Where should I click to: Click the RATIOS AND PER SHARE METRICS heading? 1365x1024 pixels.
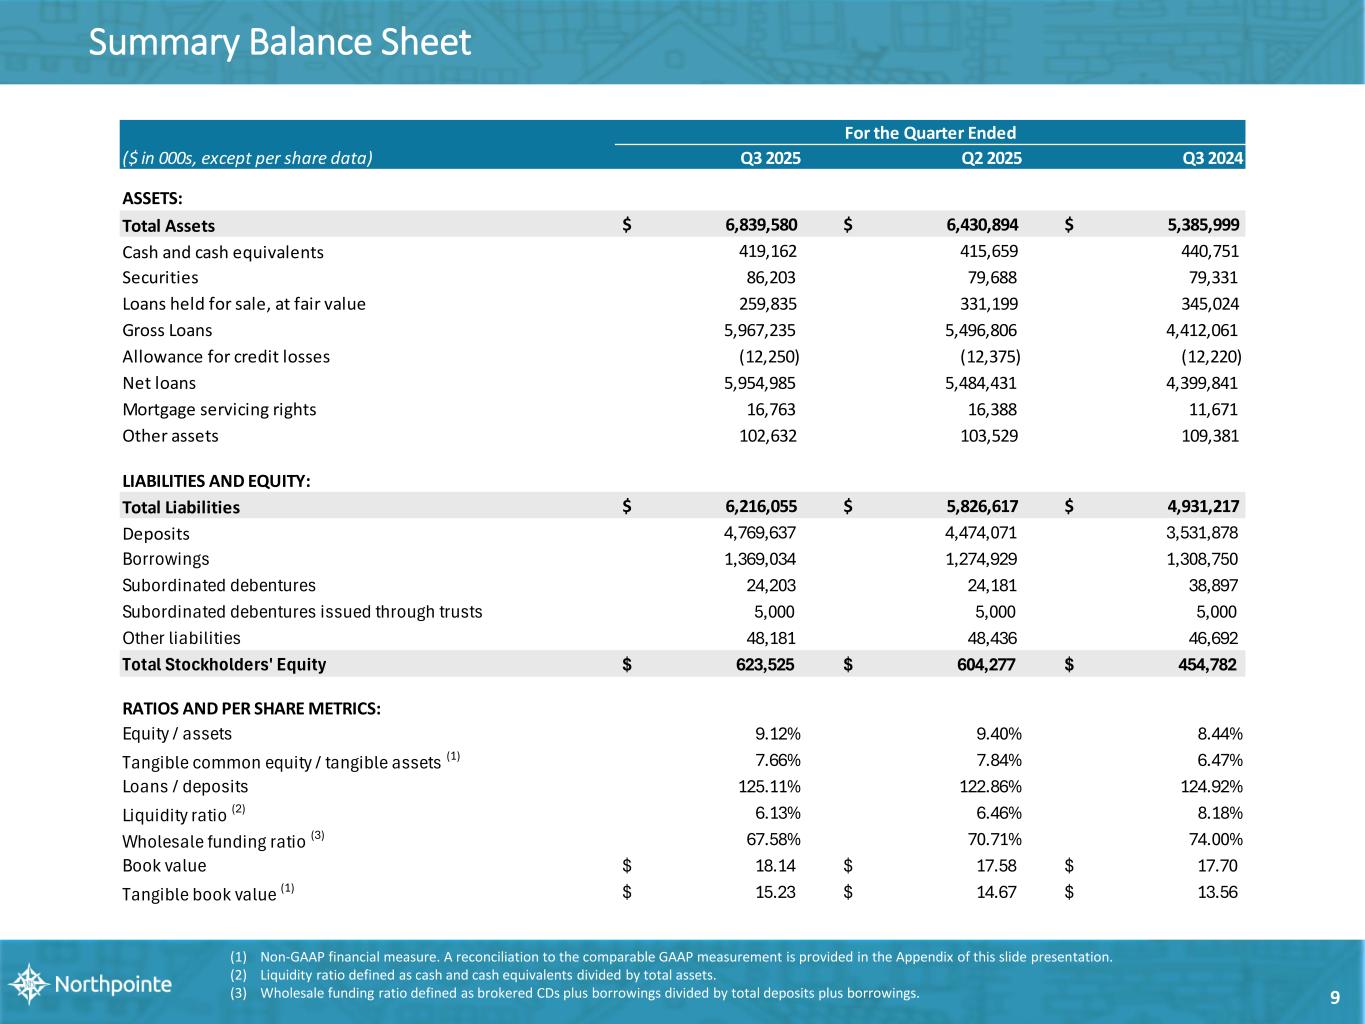[x=251, y=709]
